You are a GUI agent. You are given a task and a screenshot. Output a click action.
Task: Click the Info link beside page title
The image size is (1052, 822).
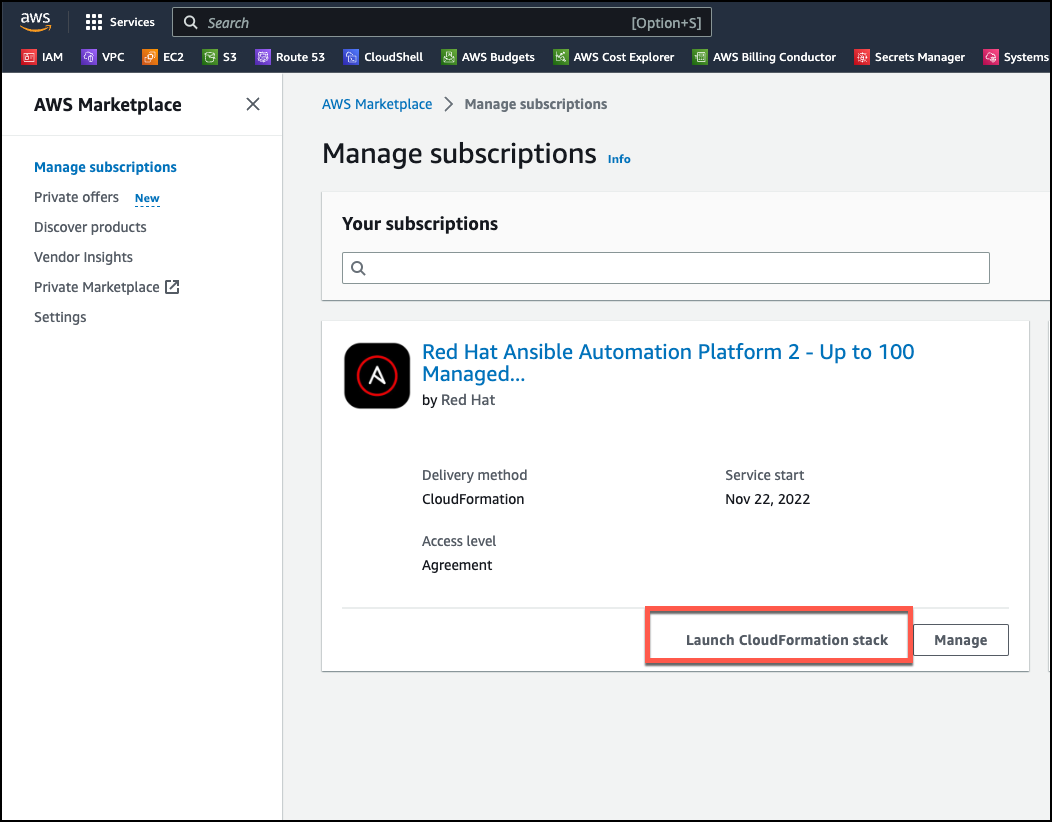point(619,159)
